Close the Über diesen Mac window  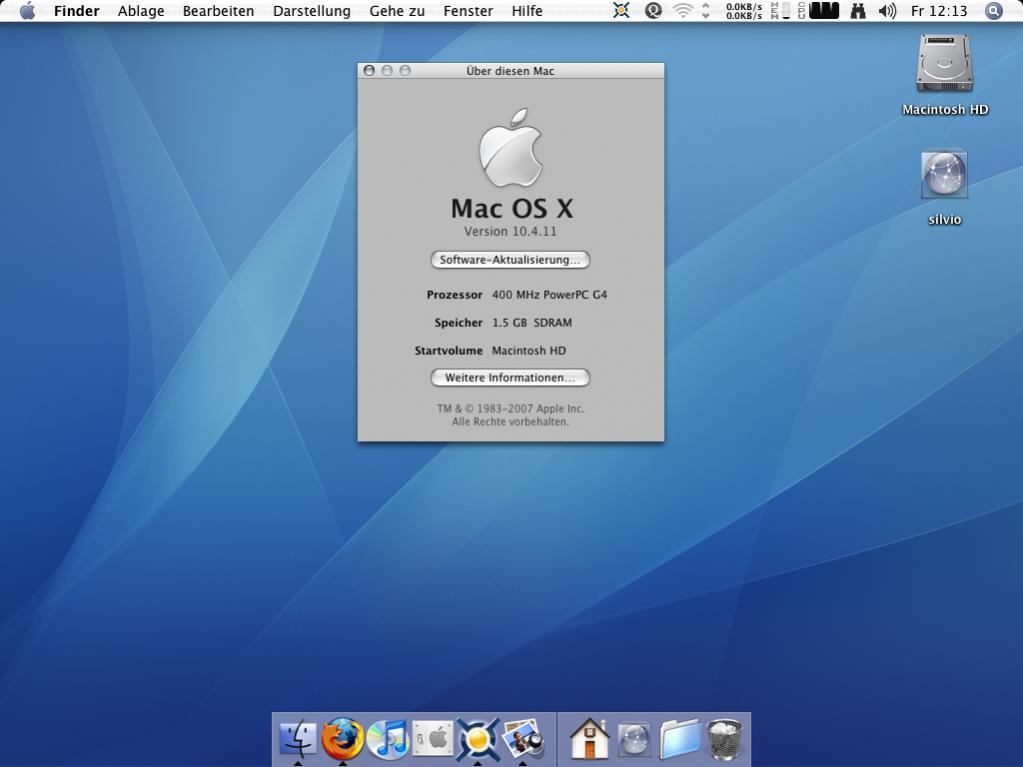[x=369, y=70]
